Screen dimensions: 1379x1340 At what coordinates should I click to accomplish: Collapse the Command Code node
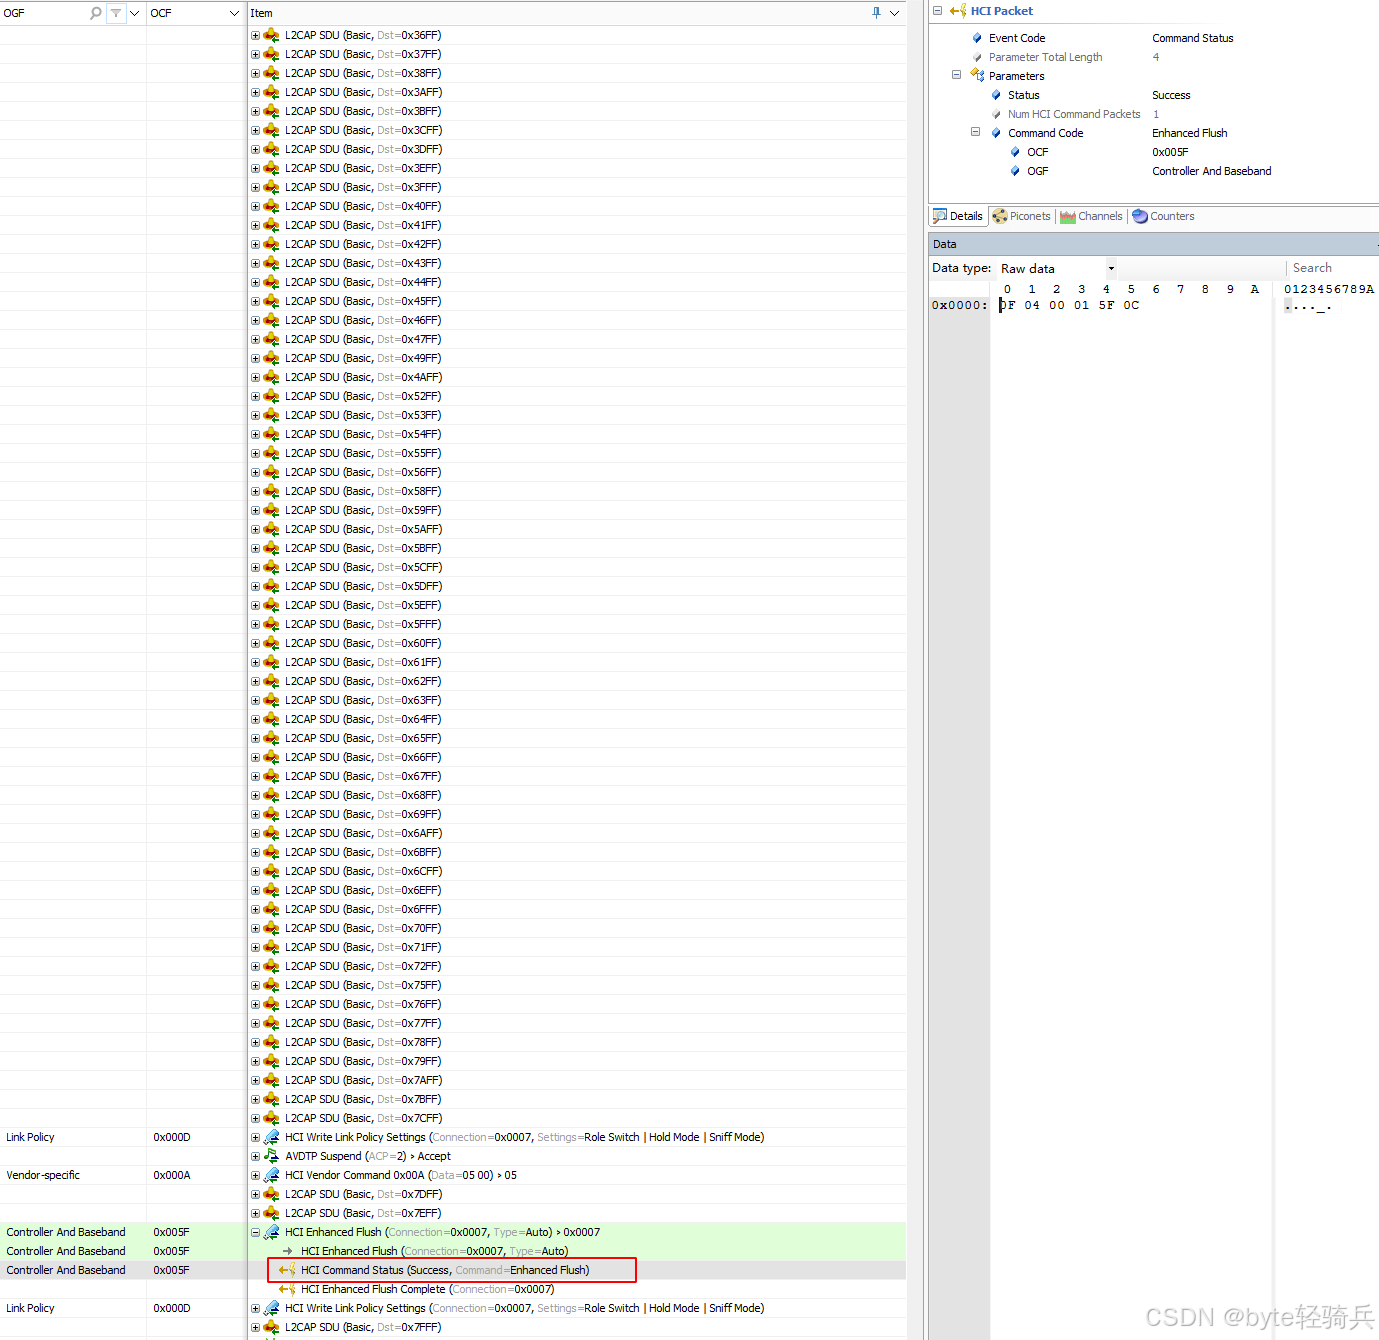[x=975, y=132]
